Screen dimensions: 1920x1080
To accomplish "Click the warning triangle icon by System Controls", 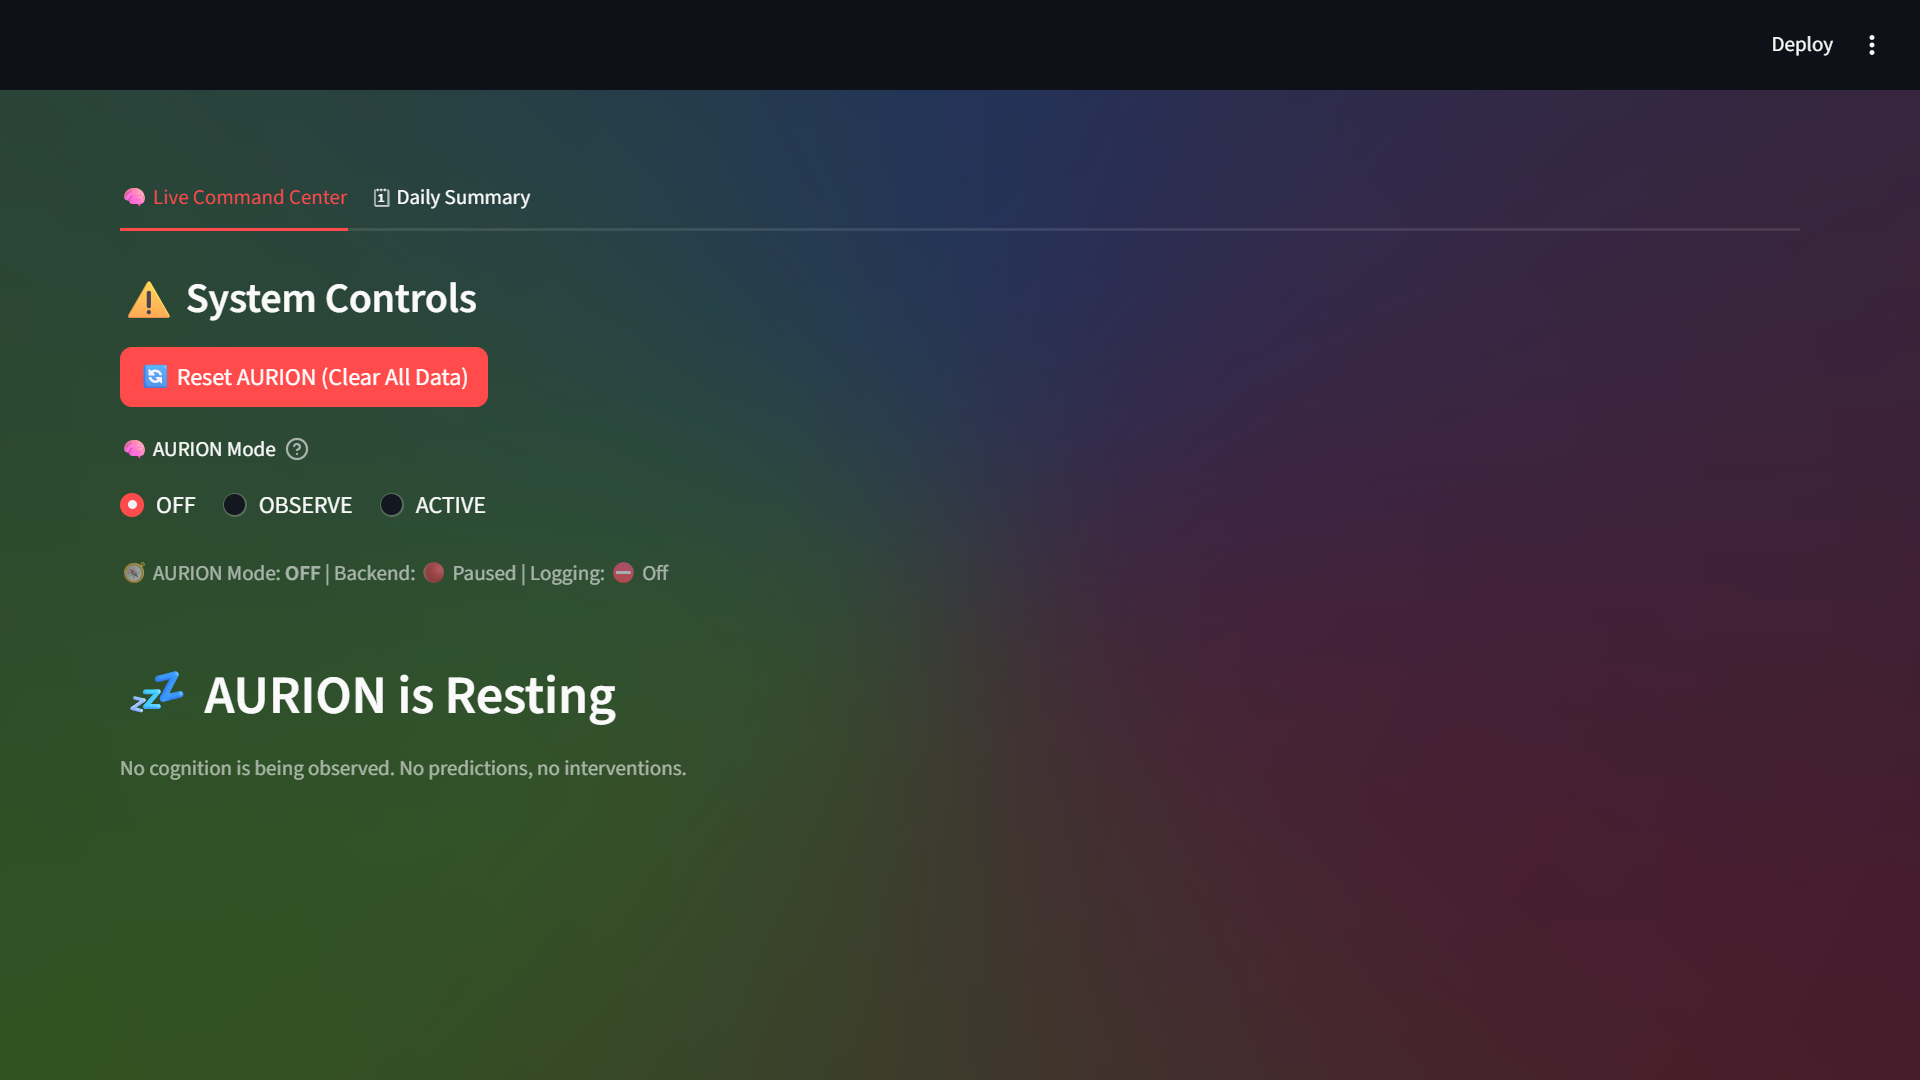I will coord(149,299).
